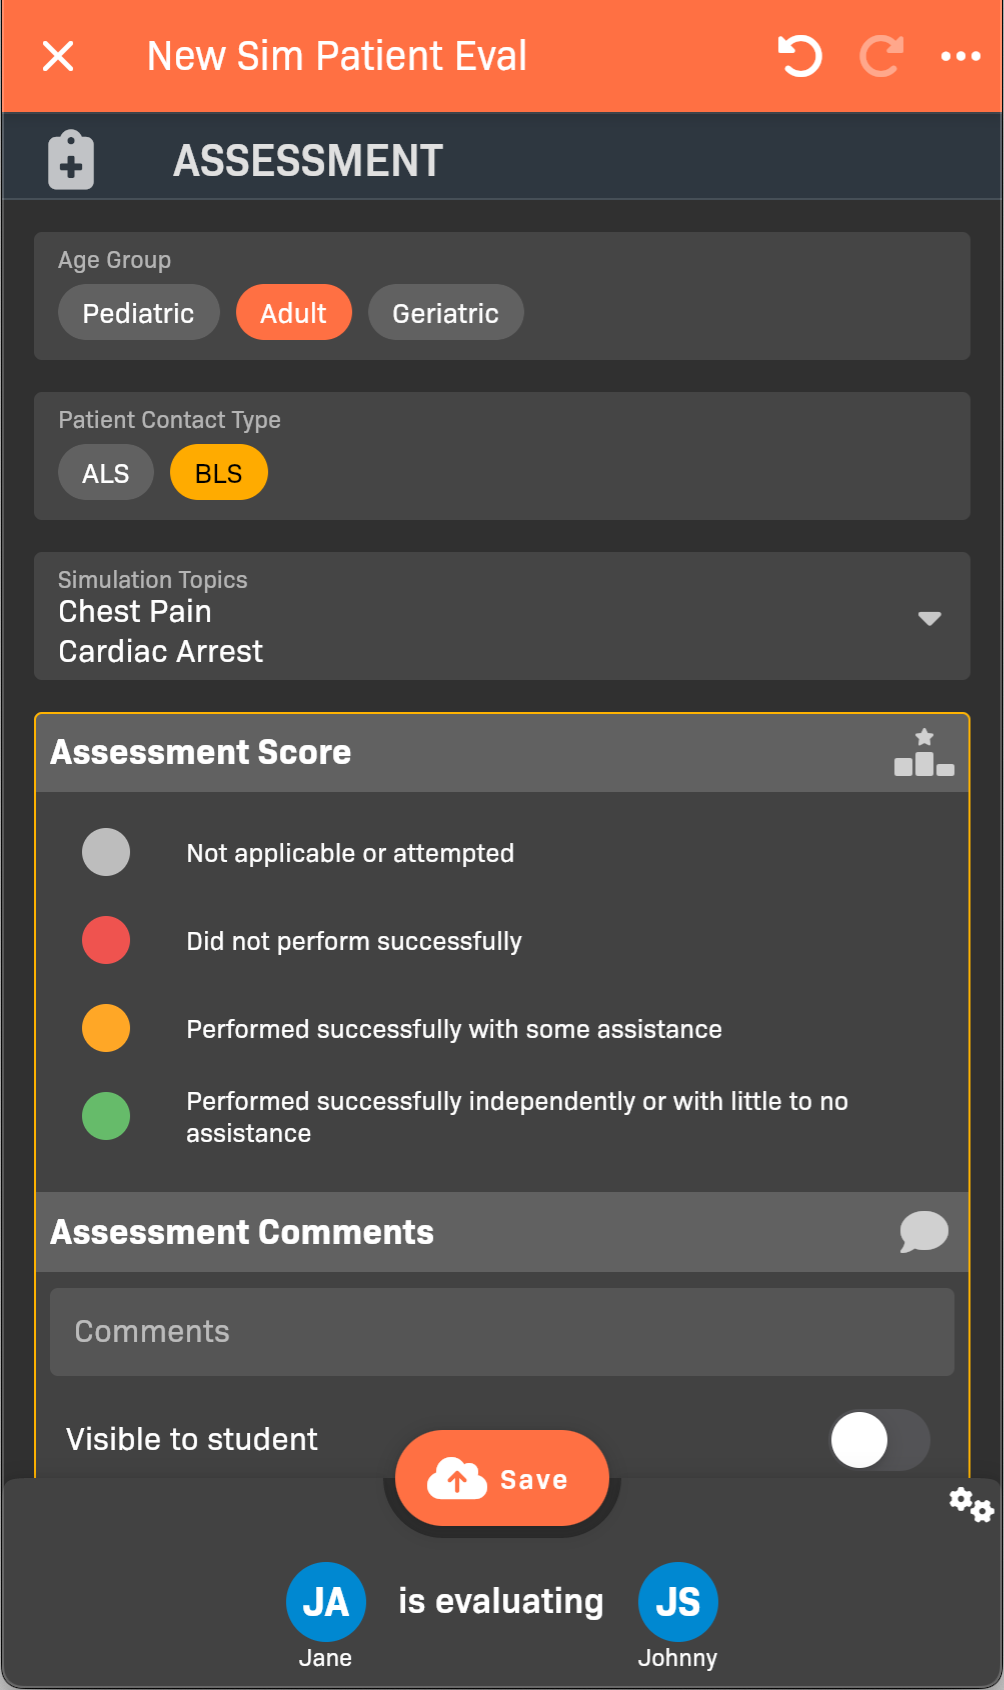Select red Did not perform successfully score
Screen dimensions: 1004x1690
click(106, 941)
